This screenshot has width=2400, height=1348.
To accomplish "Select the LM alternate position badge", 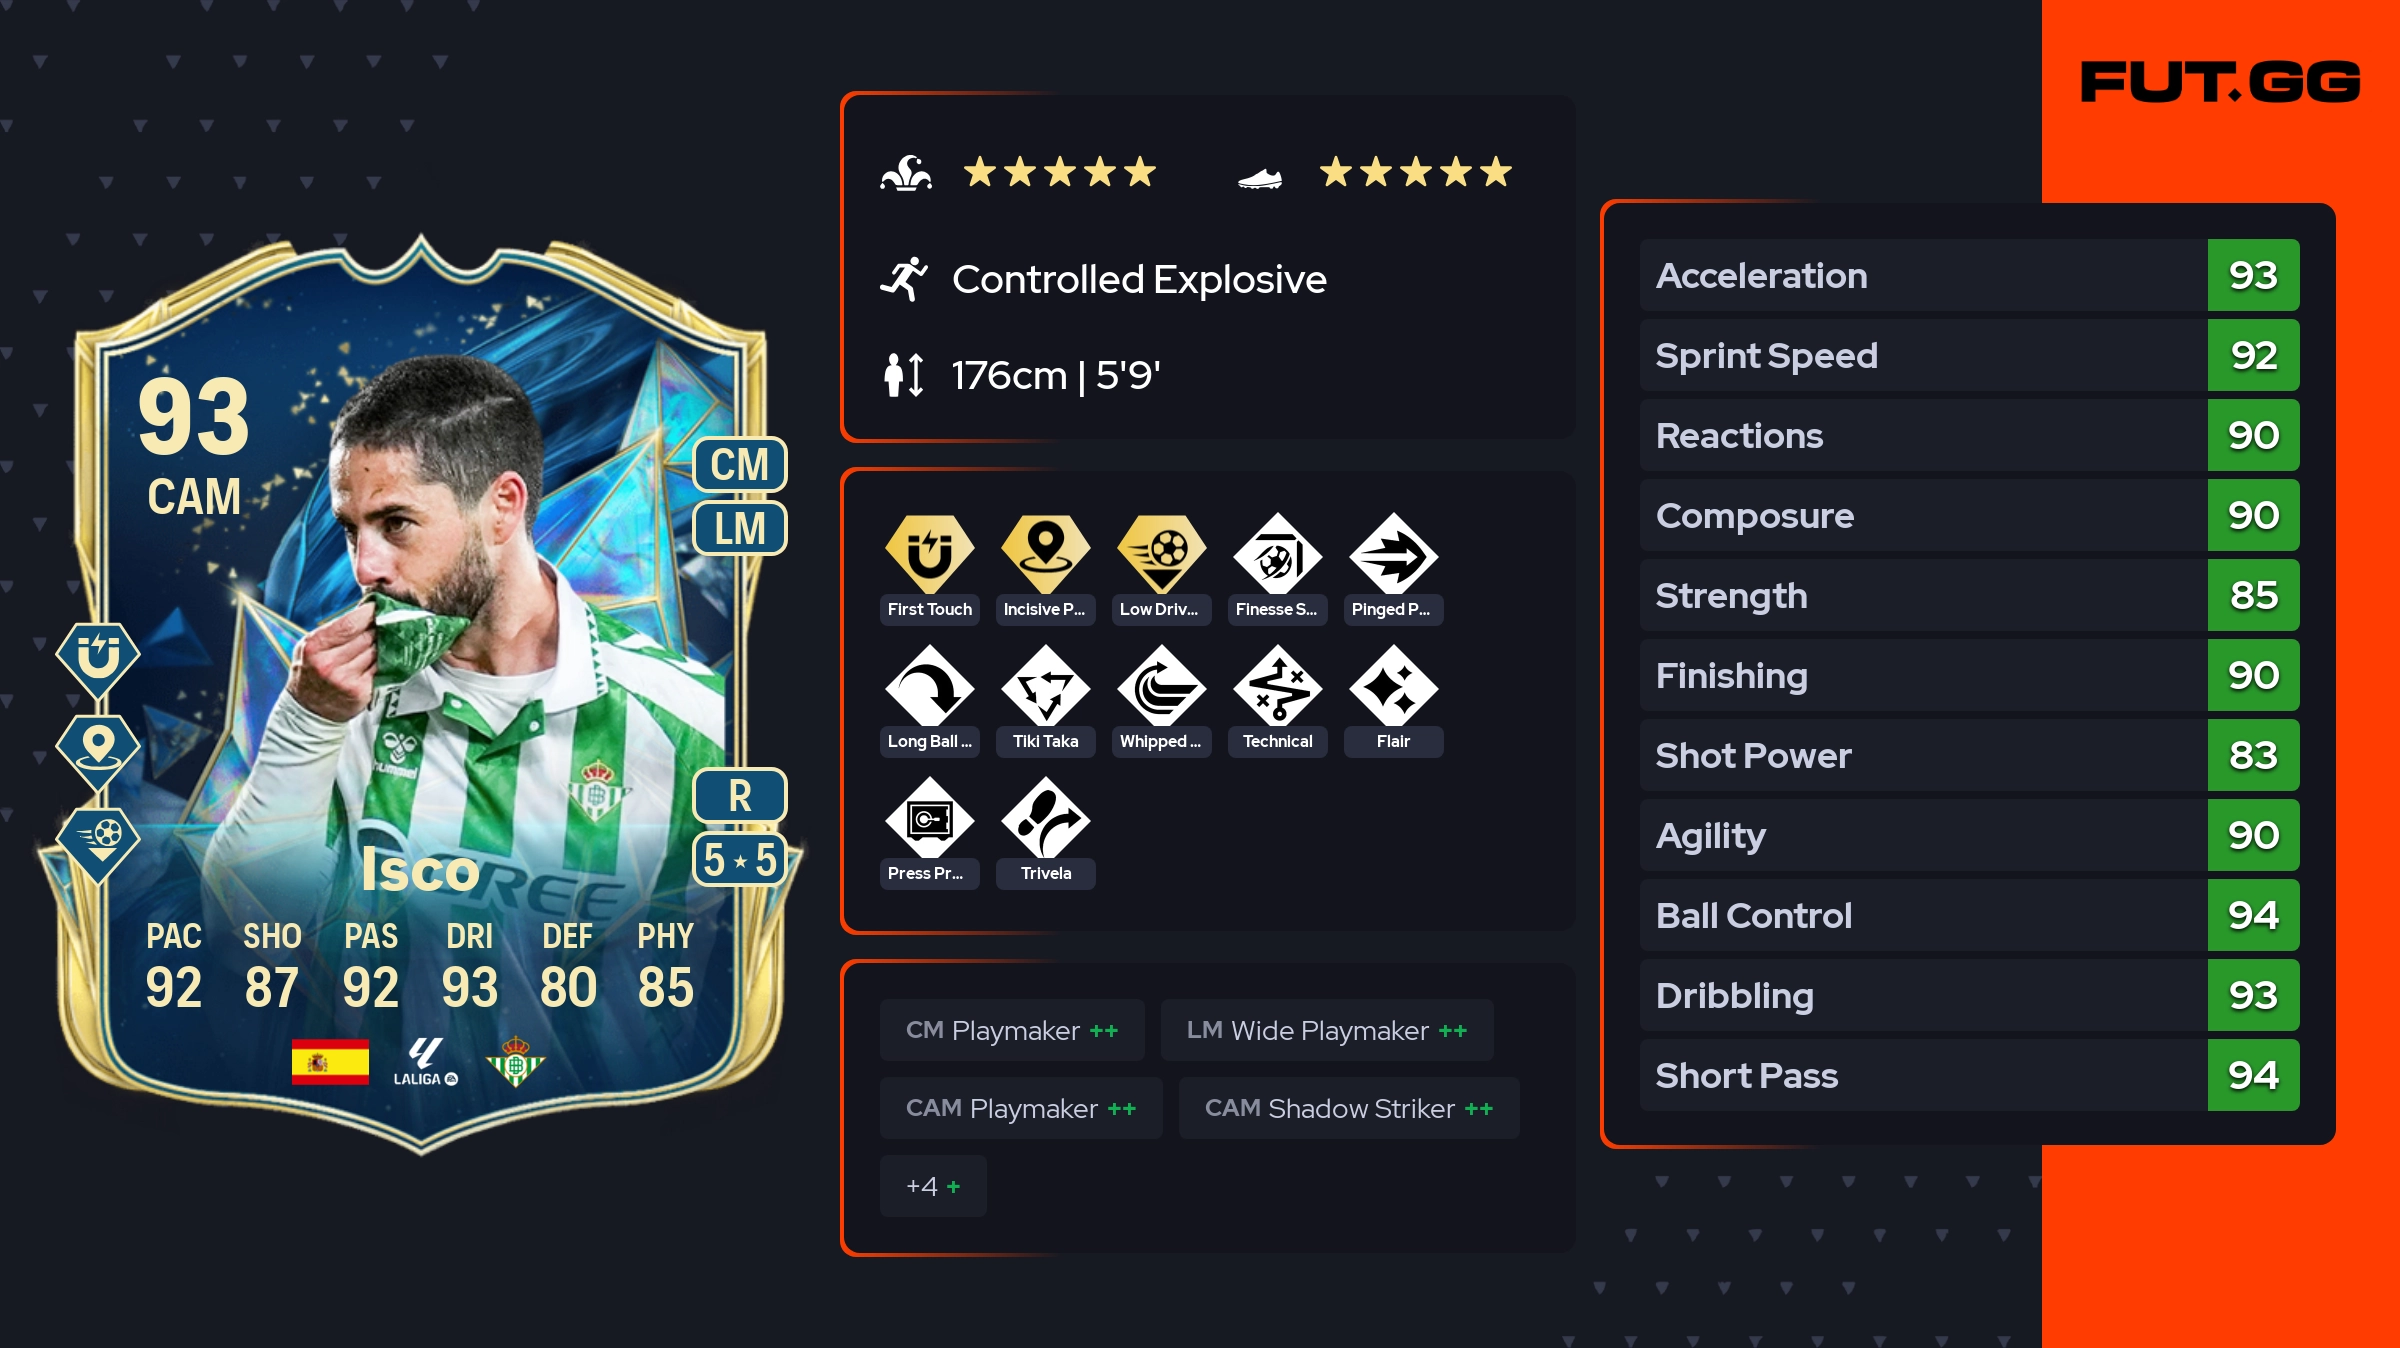I will click(740, 528).
